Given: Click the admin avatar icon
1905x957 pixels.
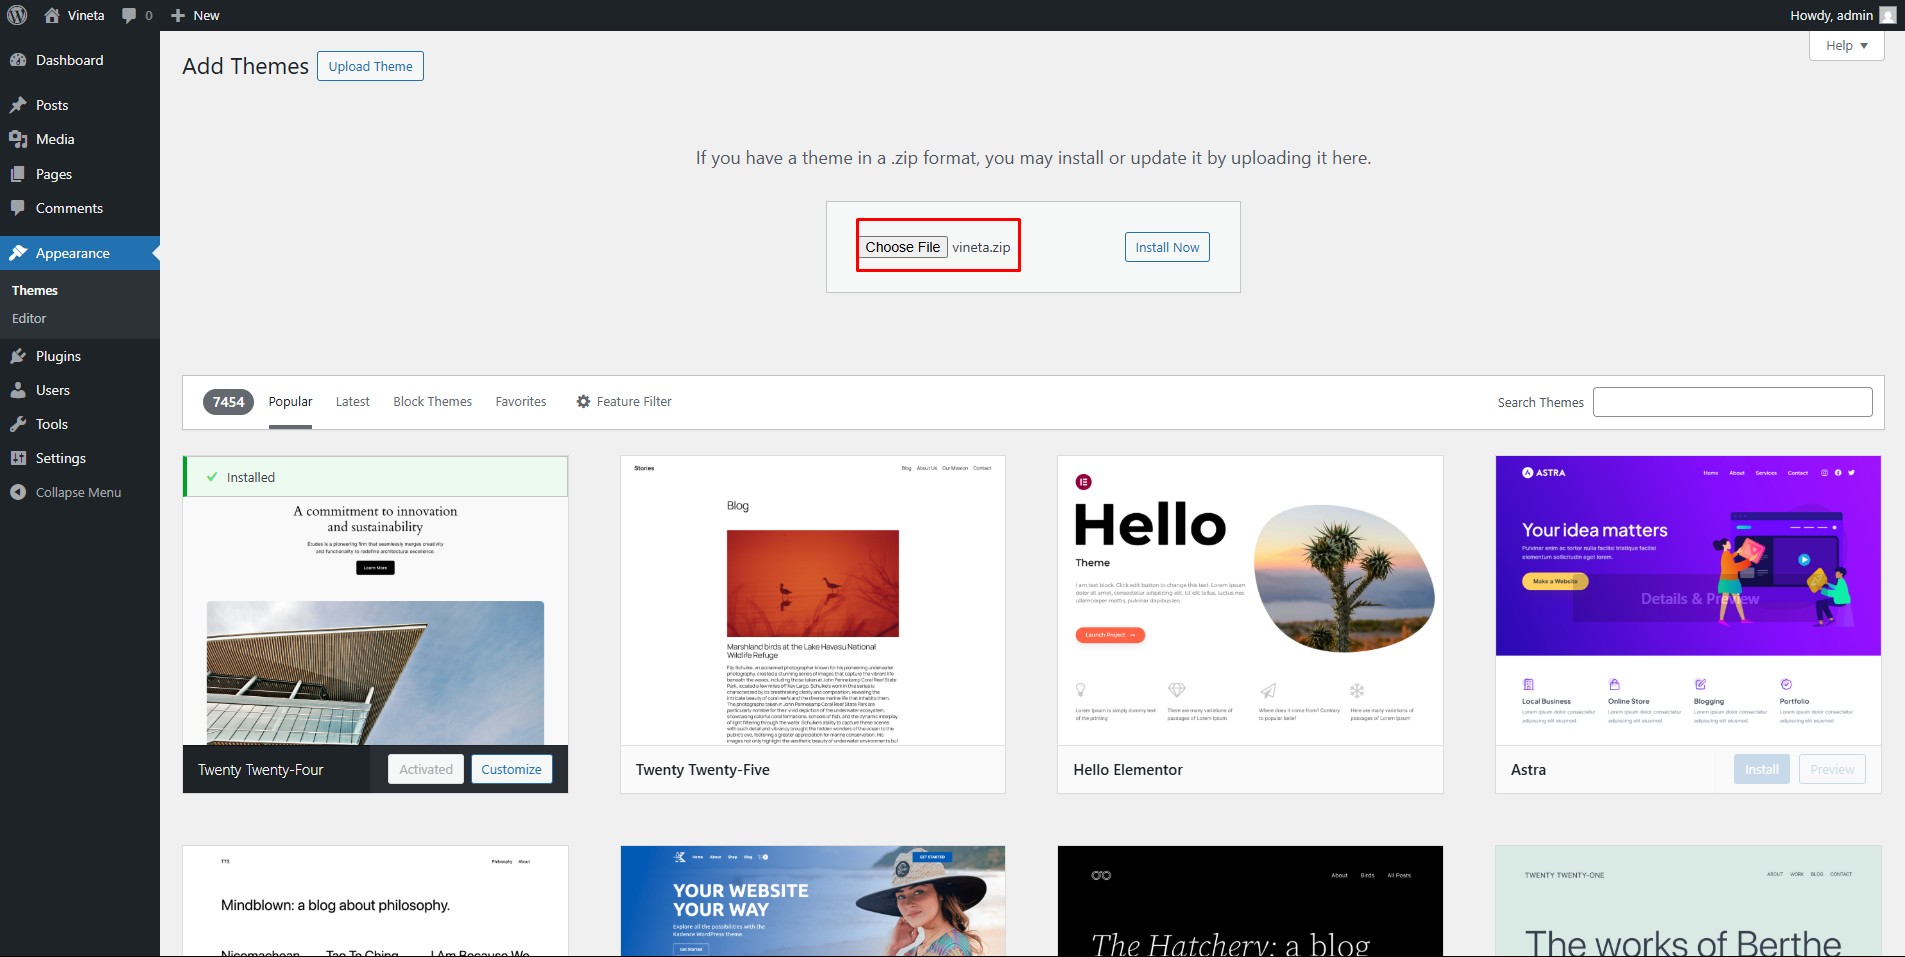Looking at the screenshot, I should (1888, 15).
